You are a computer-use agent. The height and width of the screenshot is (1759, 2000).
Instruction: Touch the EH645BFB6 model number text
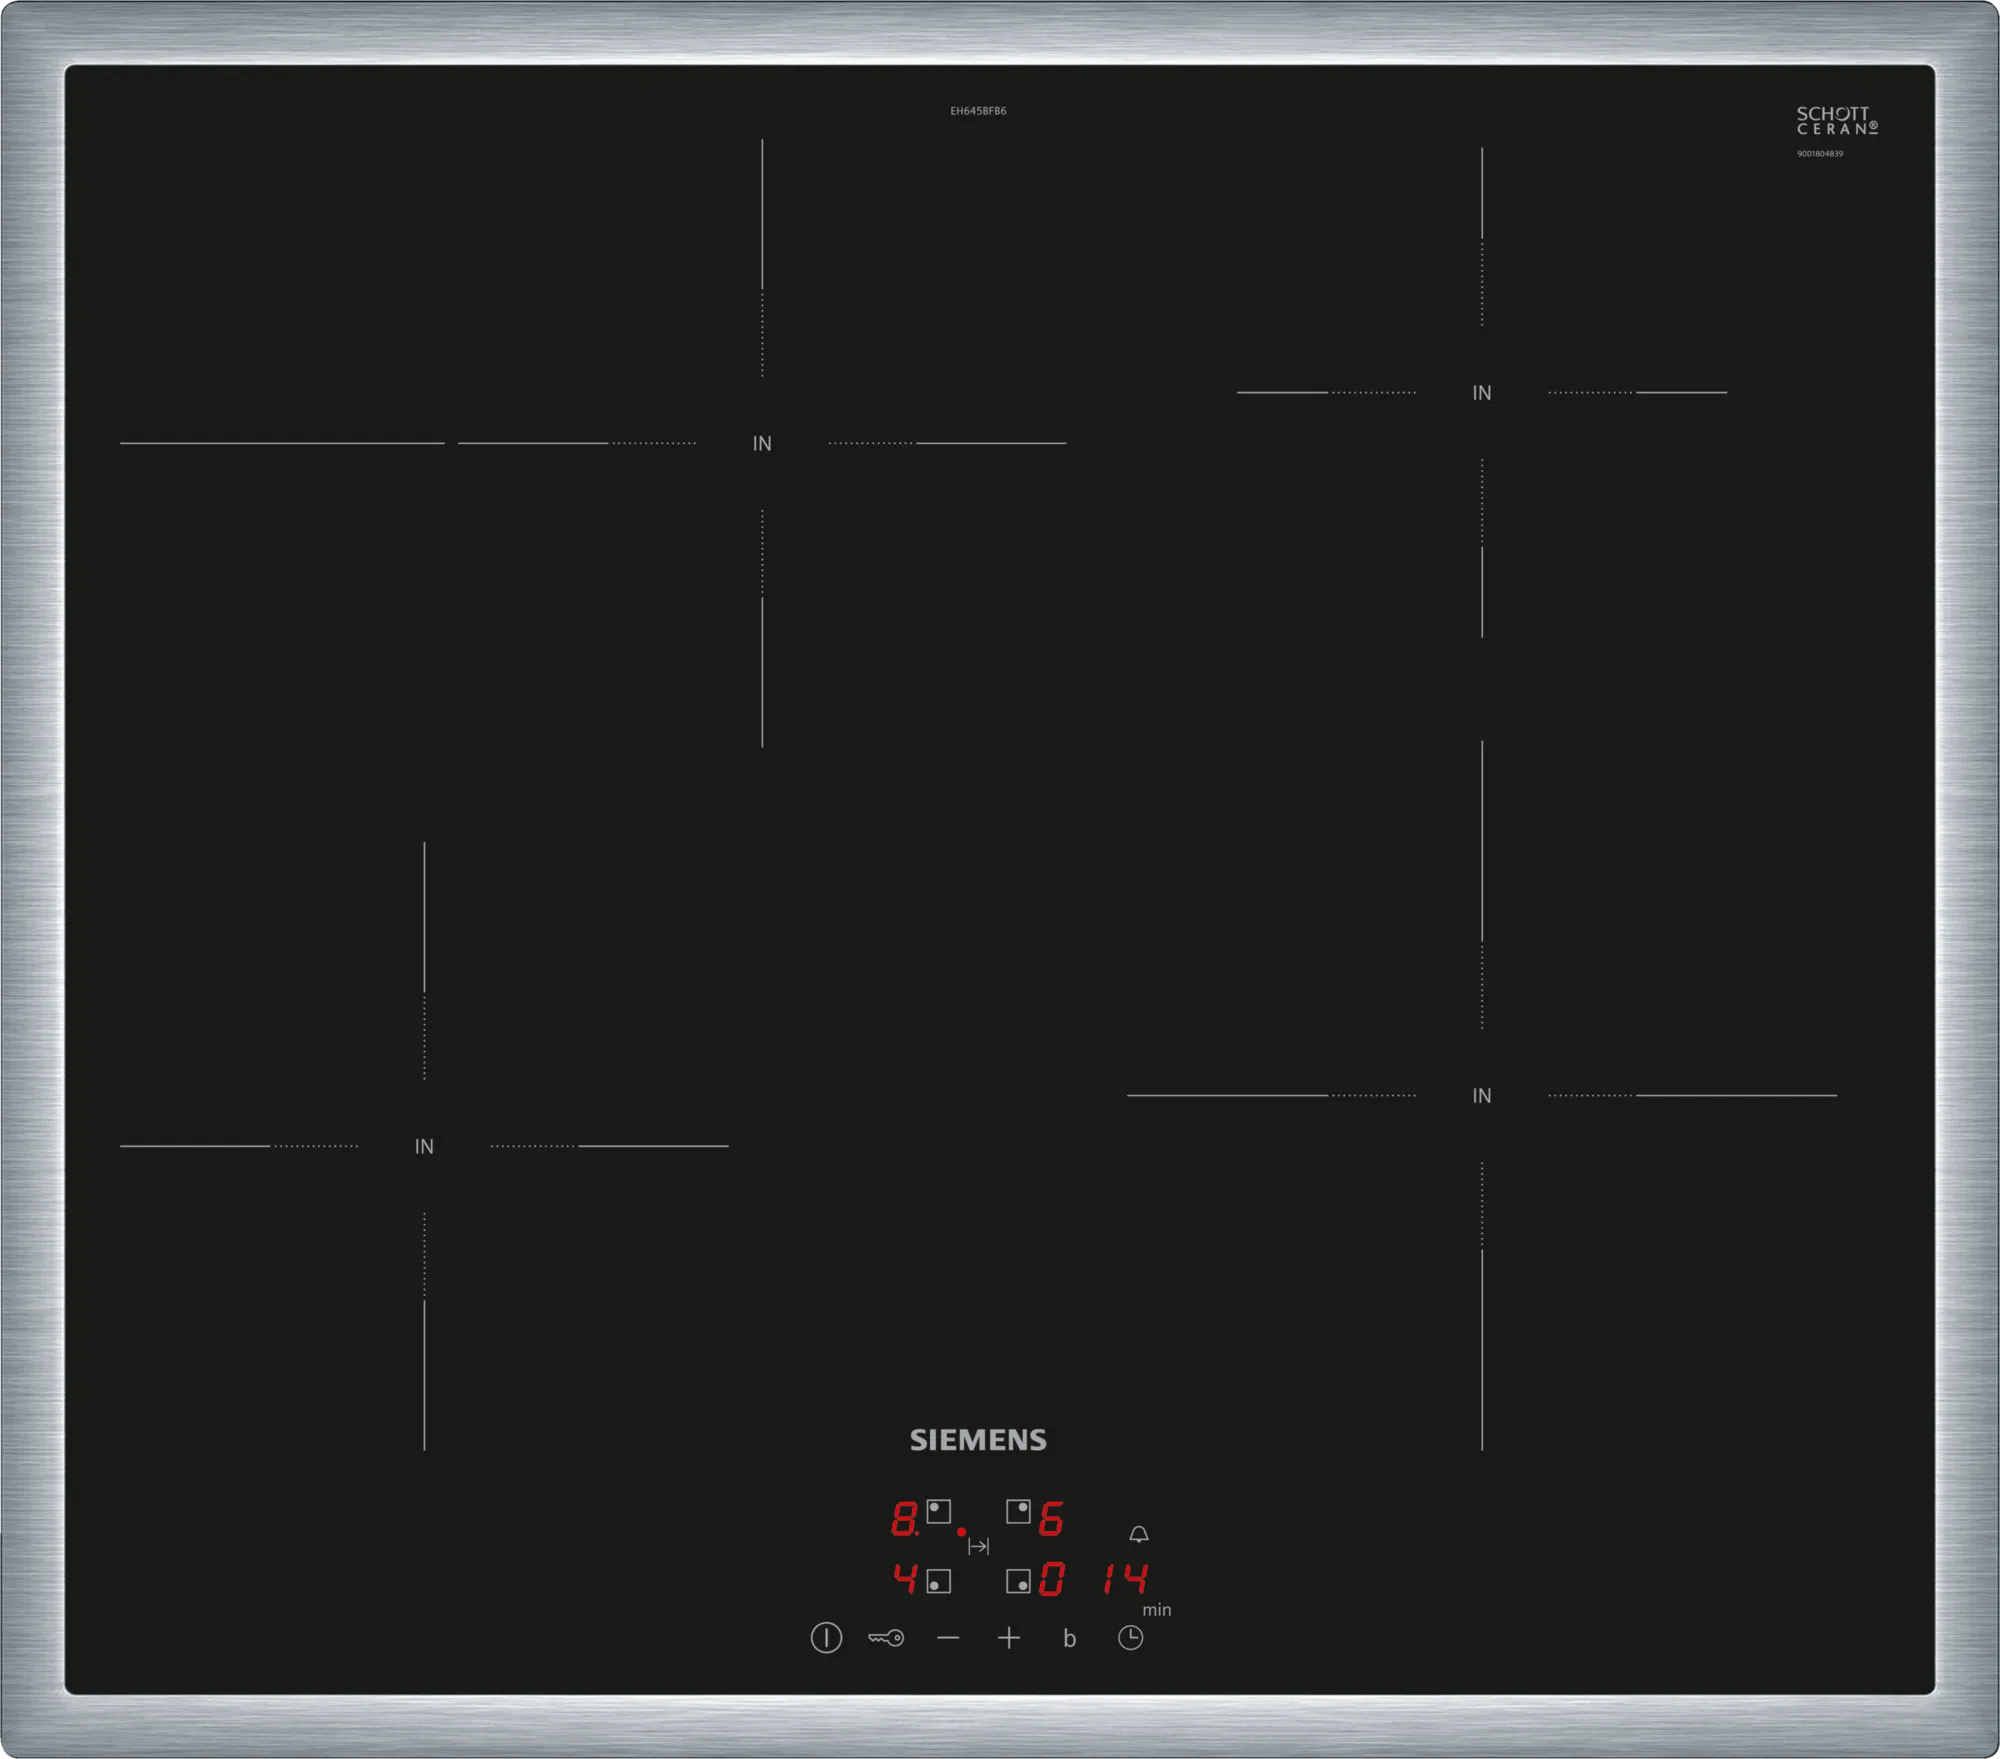[x=978, y=111]
